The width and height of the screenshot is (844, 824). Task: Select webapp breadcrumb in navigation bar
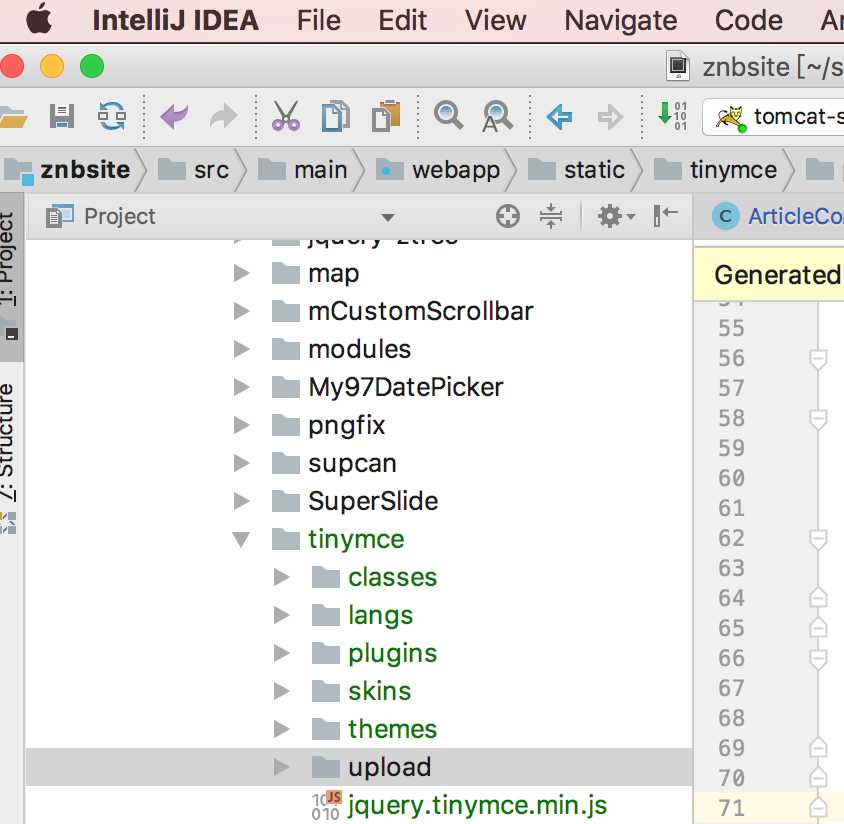pos(438,170)
